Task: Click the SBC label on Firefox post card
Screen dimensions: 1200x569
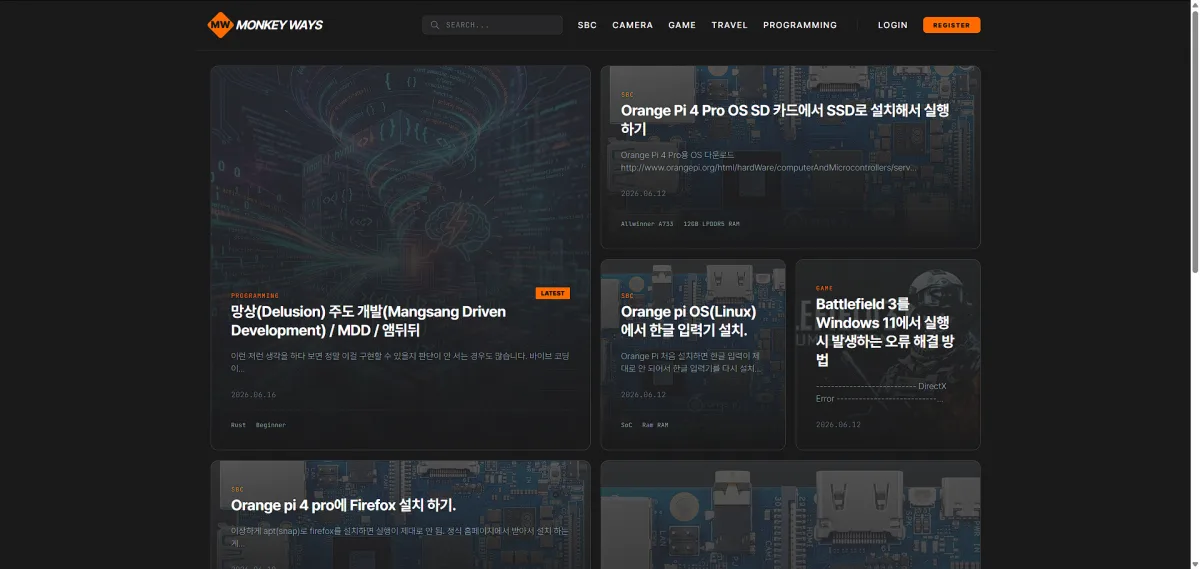Action: (237, 490)
